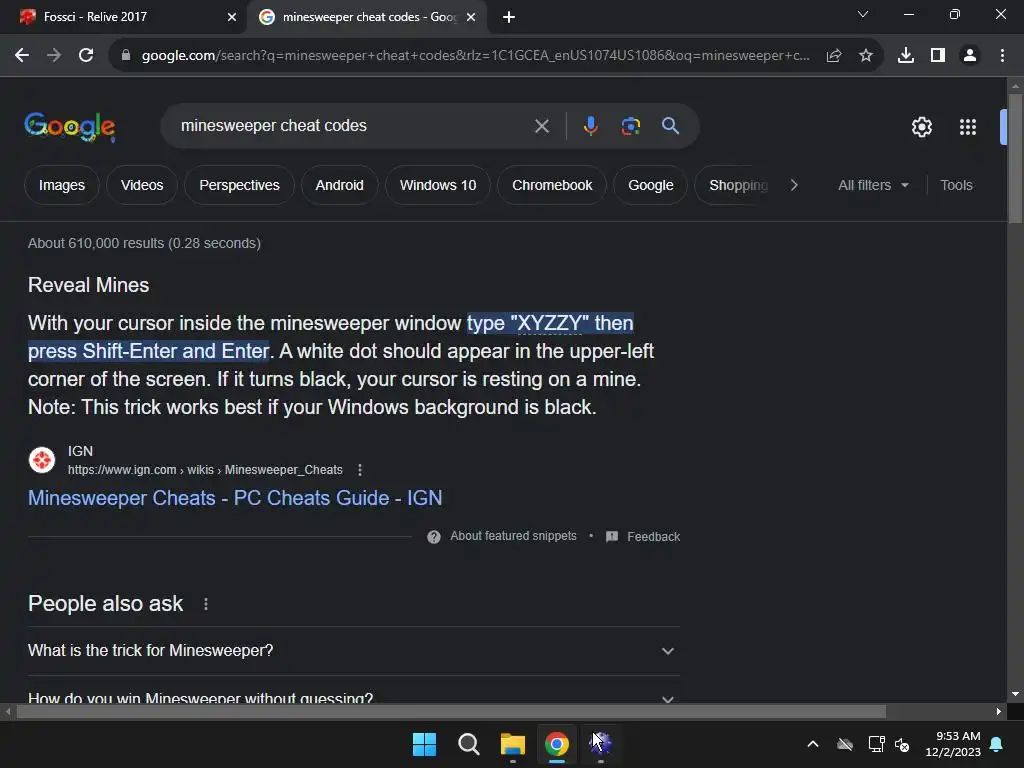Toggle Chrome side panel
Viewport: 1024px width, 768px height.
point(938,56)
